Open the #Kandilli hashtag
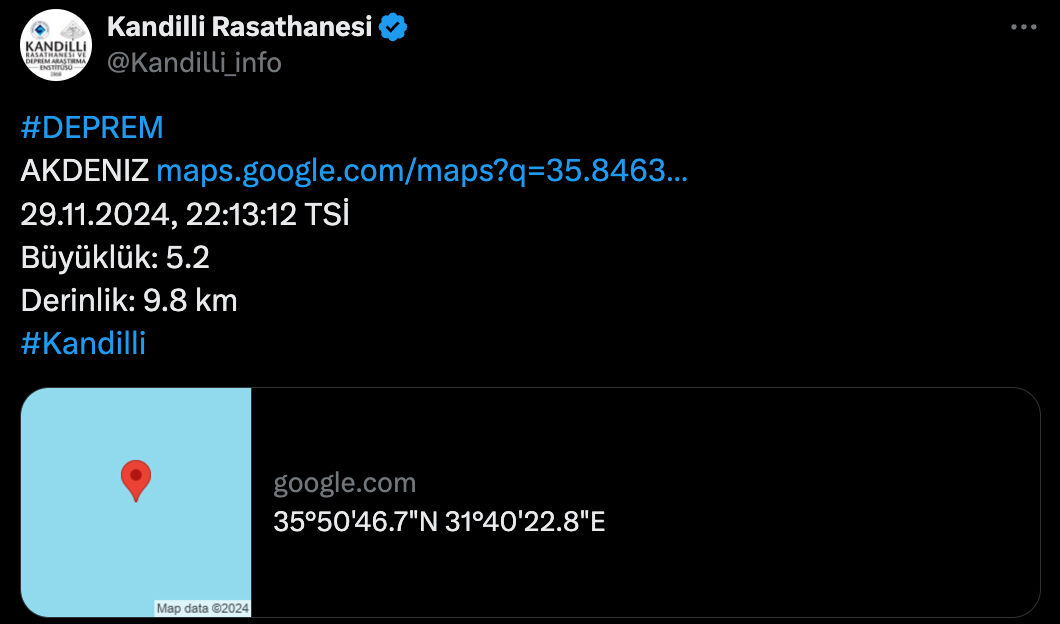 (83, 343)
